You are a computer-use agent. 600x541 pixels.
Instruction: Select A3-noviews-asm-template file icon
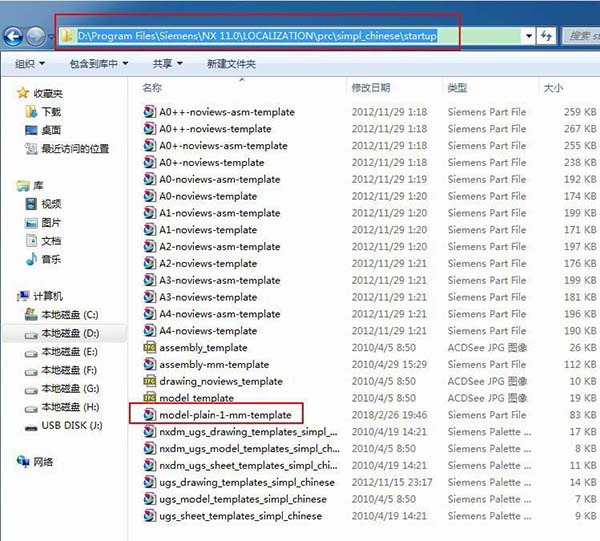tap(150, 280)
